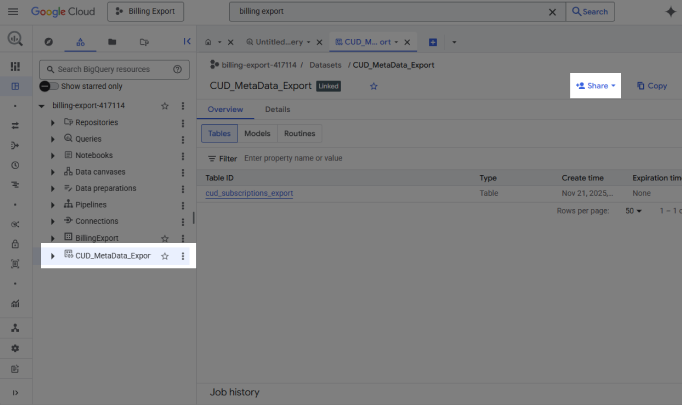
Task: Click the help icon in the BigQuery search box
Action: click(177, 69)
